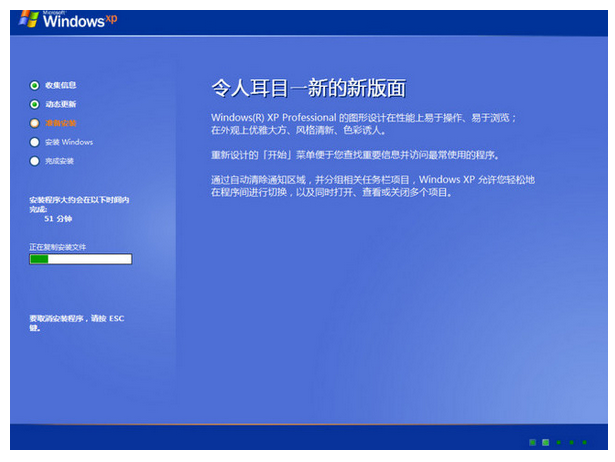The width and height of the screenshot is (615, 462).
Task: Click the 令人耳目一新的新版面 heading
Action: (309, 87)
